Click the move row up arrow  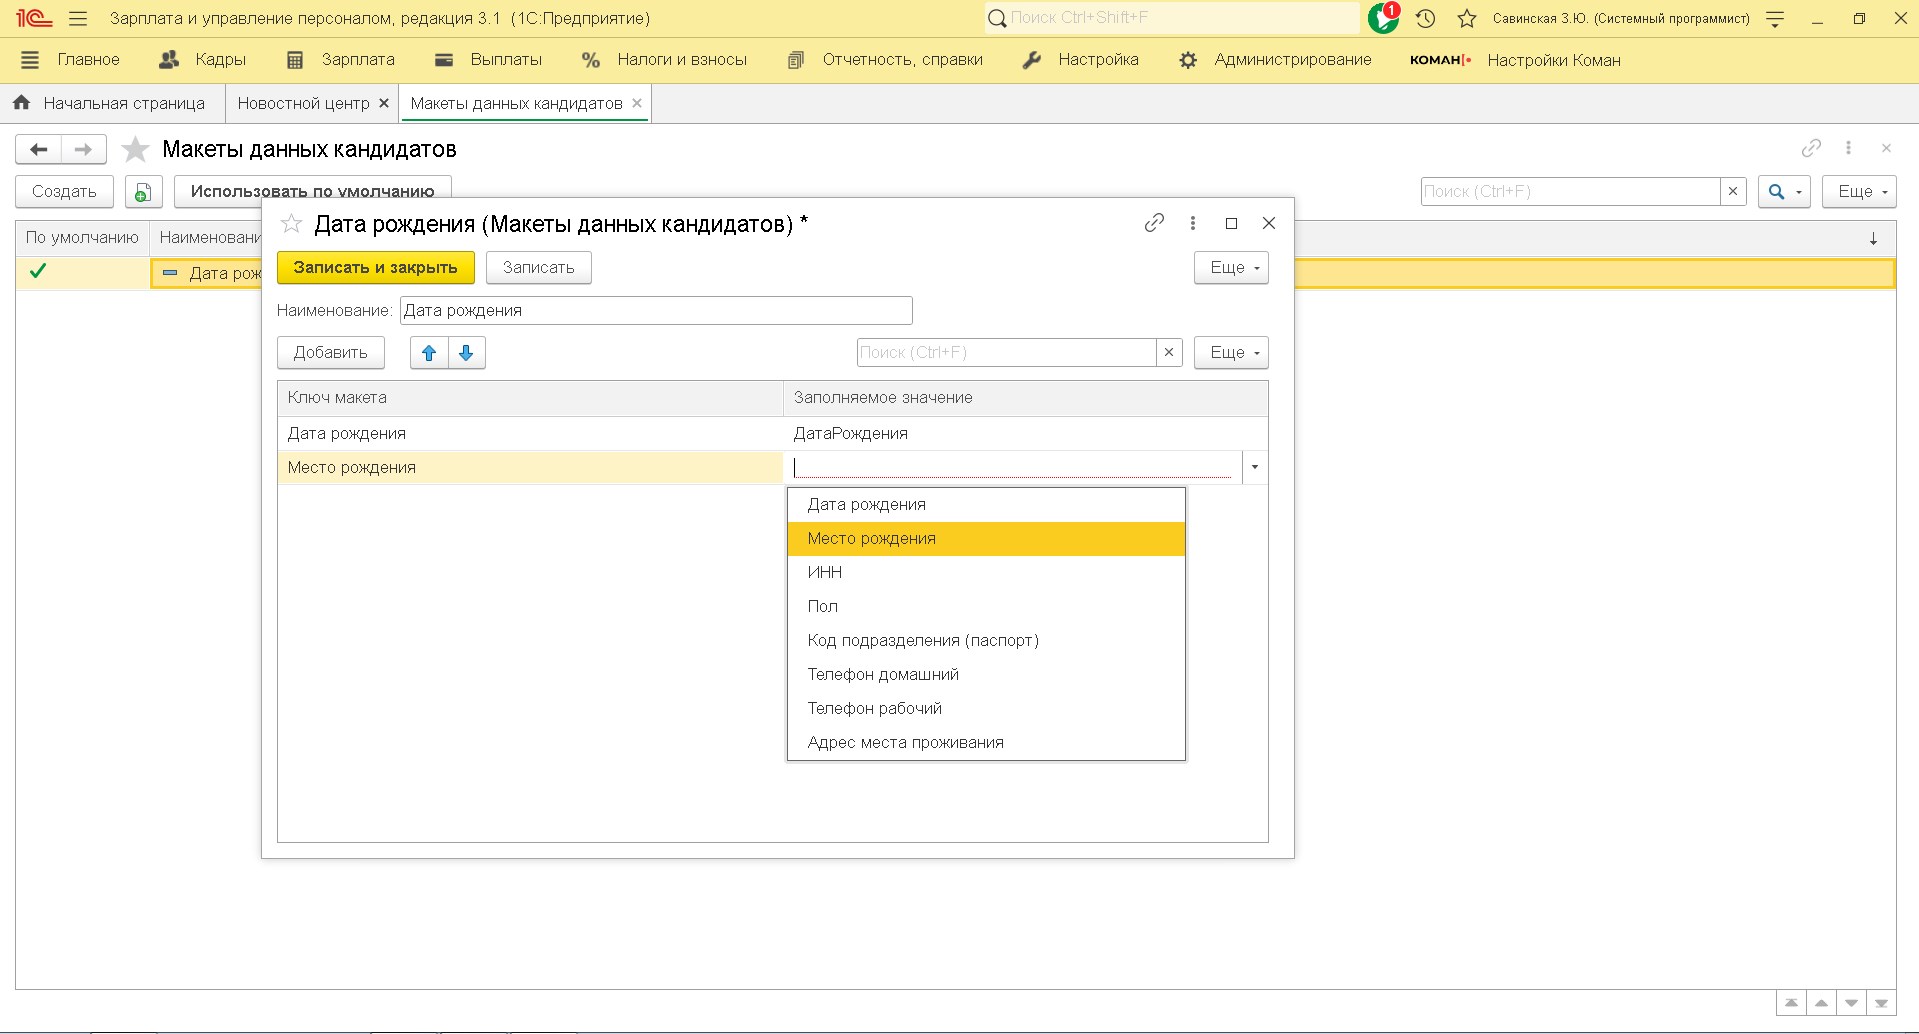pos(429,353)
